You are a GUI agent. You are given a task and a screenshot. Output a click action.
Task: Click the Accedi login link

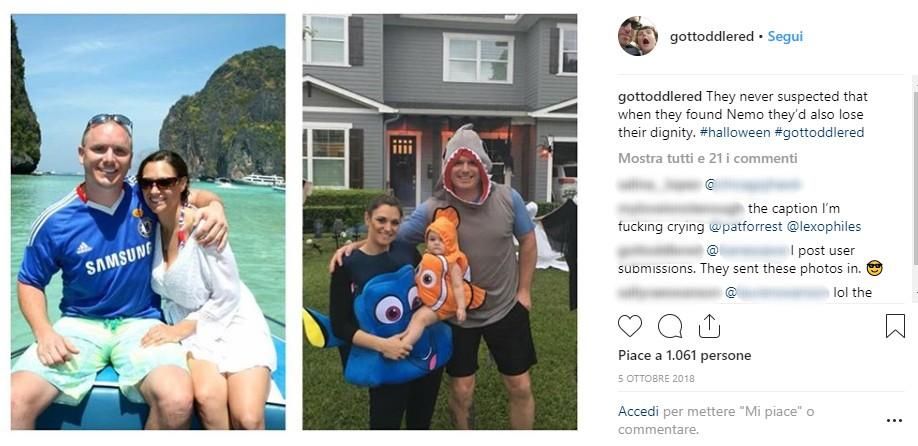click(x=638, y=411)
